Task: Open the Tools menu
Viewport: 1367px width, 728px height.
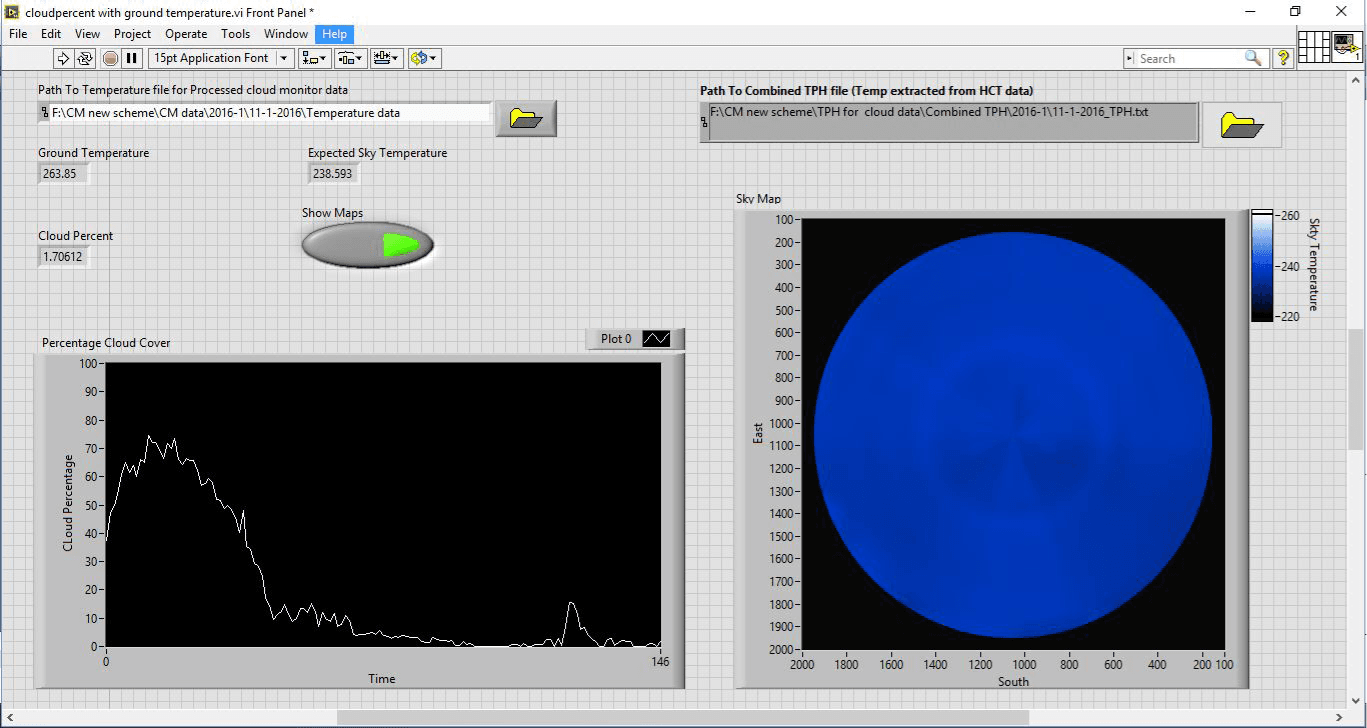Action: point(235,34)
